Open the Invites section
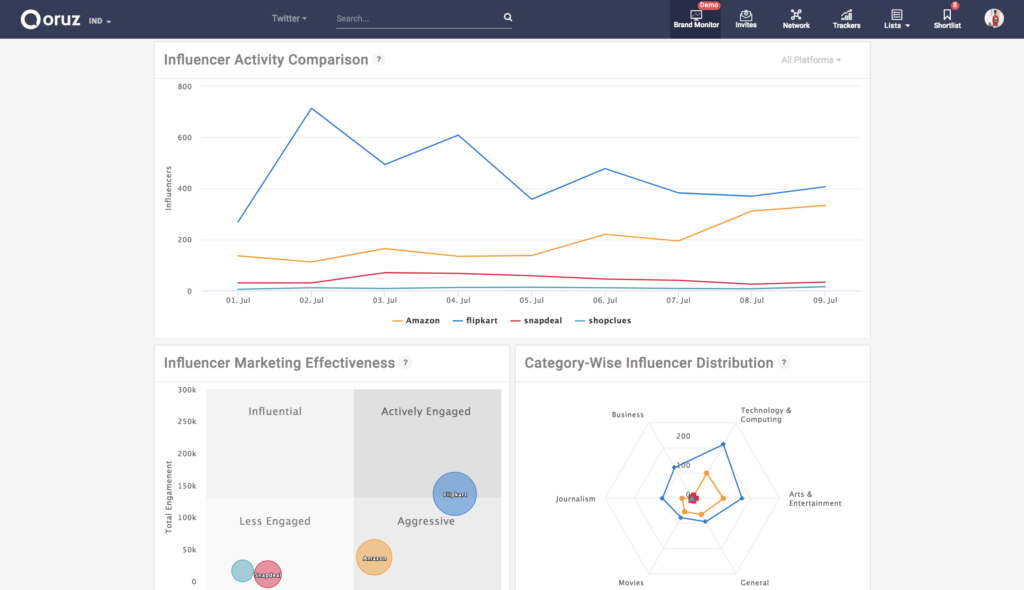This screenshot has height=590, width=1024. pos(746,19)
